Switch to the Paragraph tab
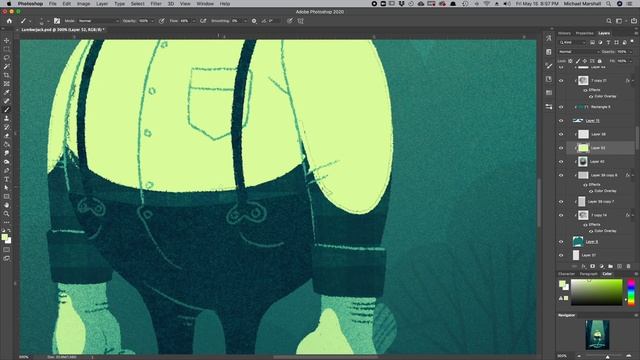Screen dimensions: 640x360 coord(589,274)
